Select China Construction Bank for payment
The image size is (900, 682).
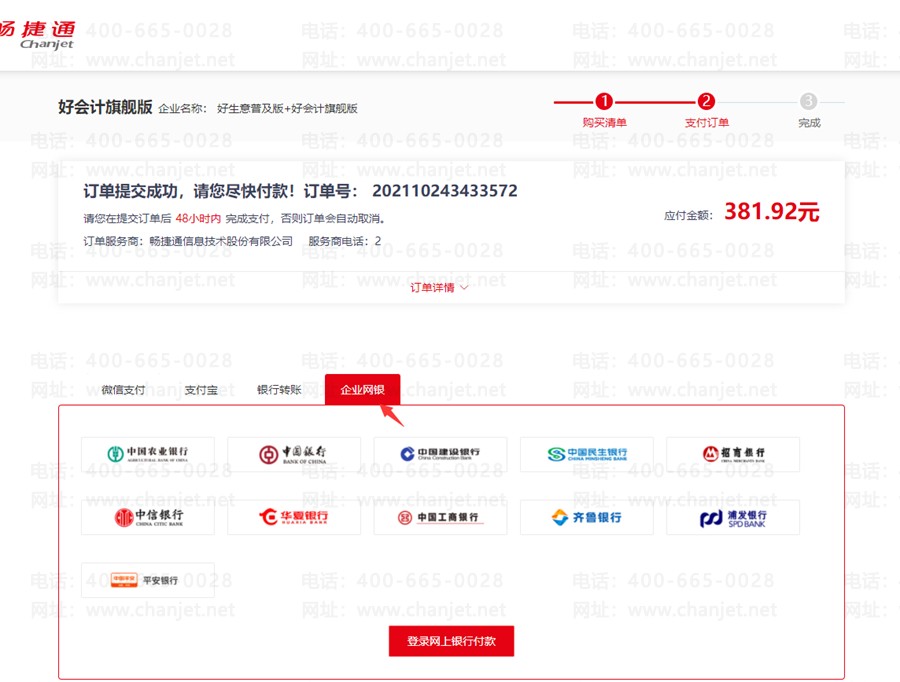[x=440, y=454]
